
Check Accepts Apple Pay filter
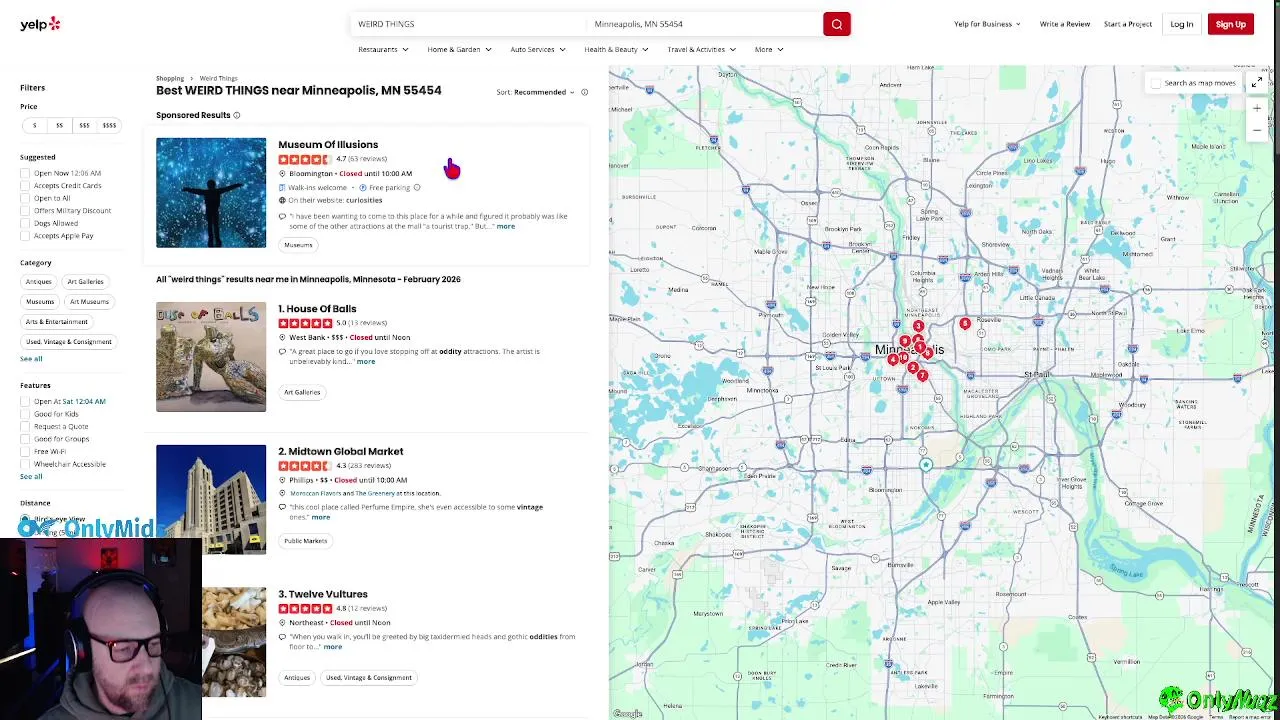25,236
